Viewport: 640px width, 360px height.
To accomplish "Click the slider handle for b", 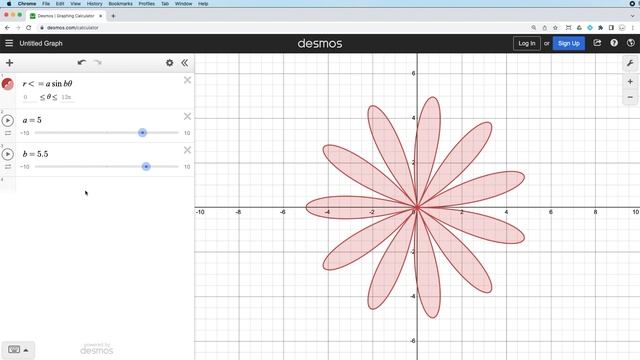I will [x=146, y=167].
